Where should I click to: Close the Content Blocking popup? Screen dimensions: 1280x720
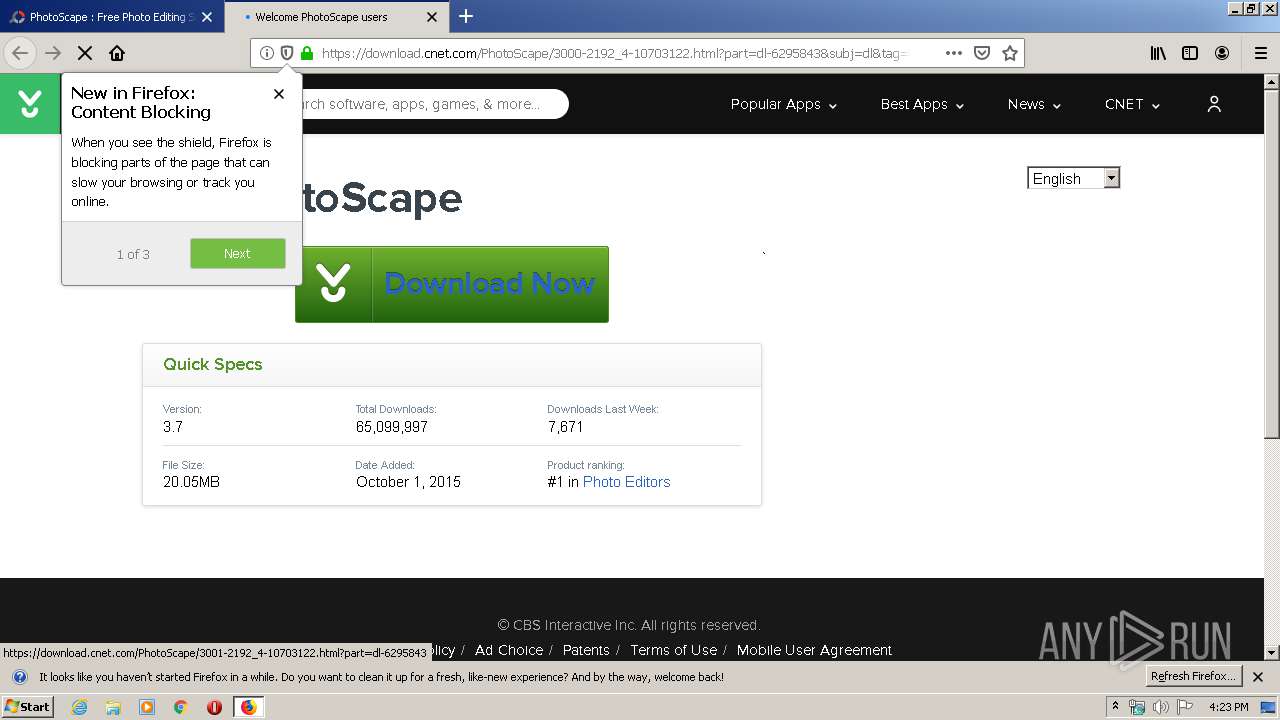coord(279,94)
